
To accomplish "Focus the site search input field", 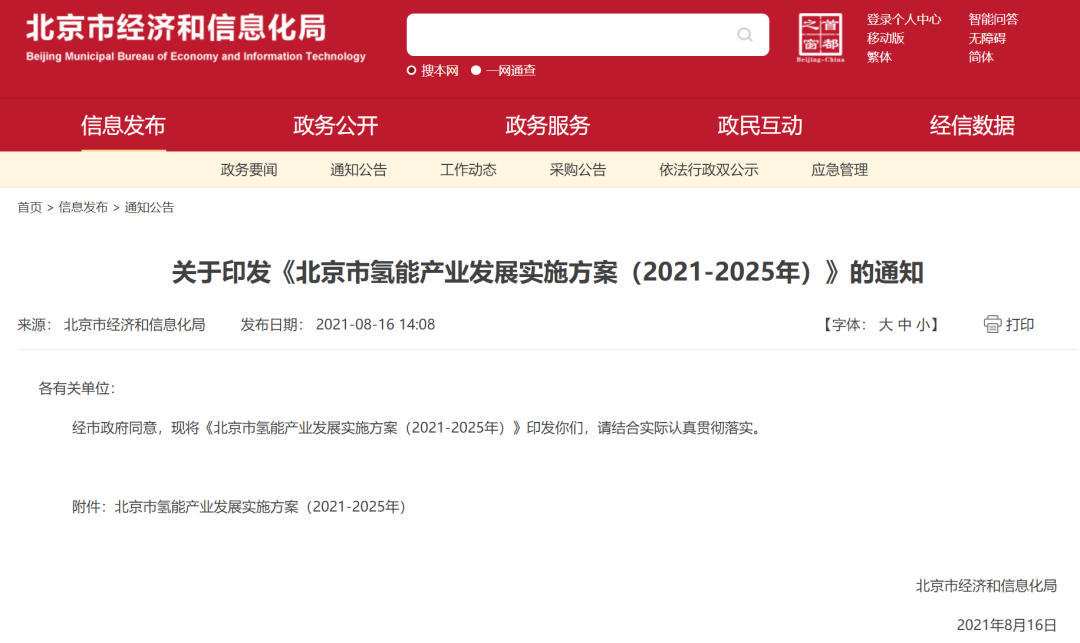I will click(572, 34).
